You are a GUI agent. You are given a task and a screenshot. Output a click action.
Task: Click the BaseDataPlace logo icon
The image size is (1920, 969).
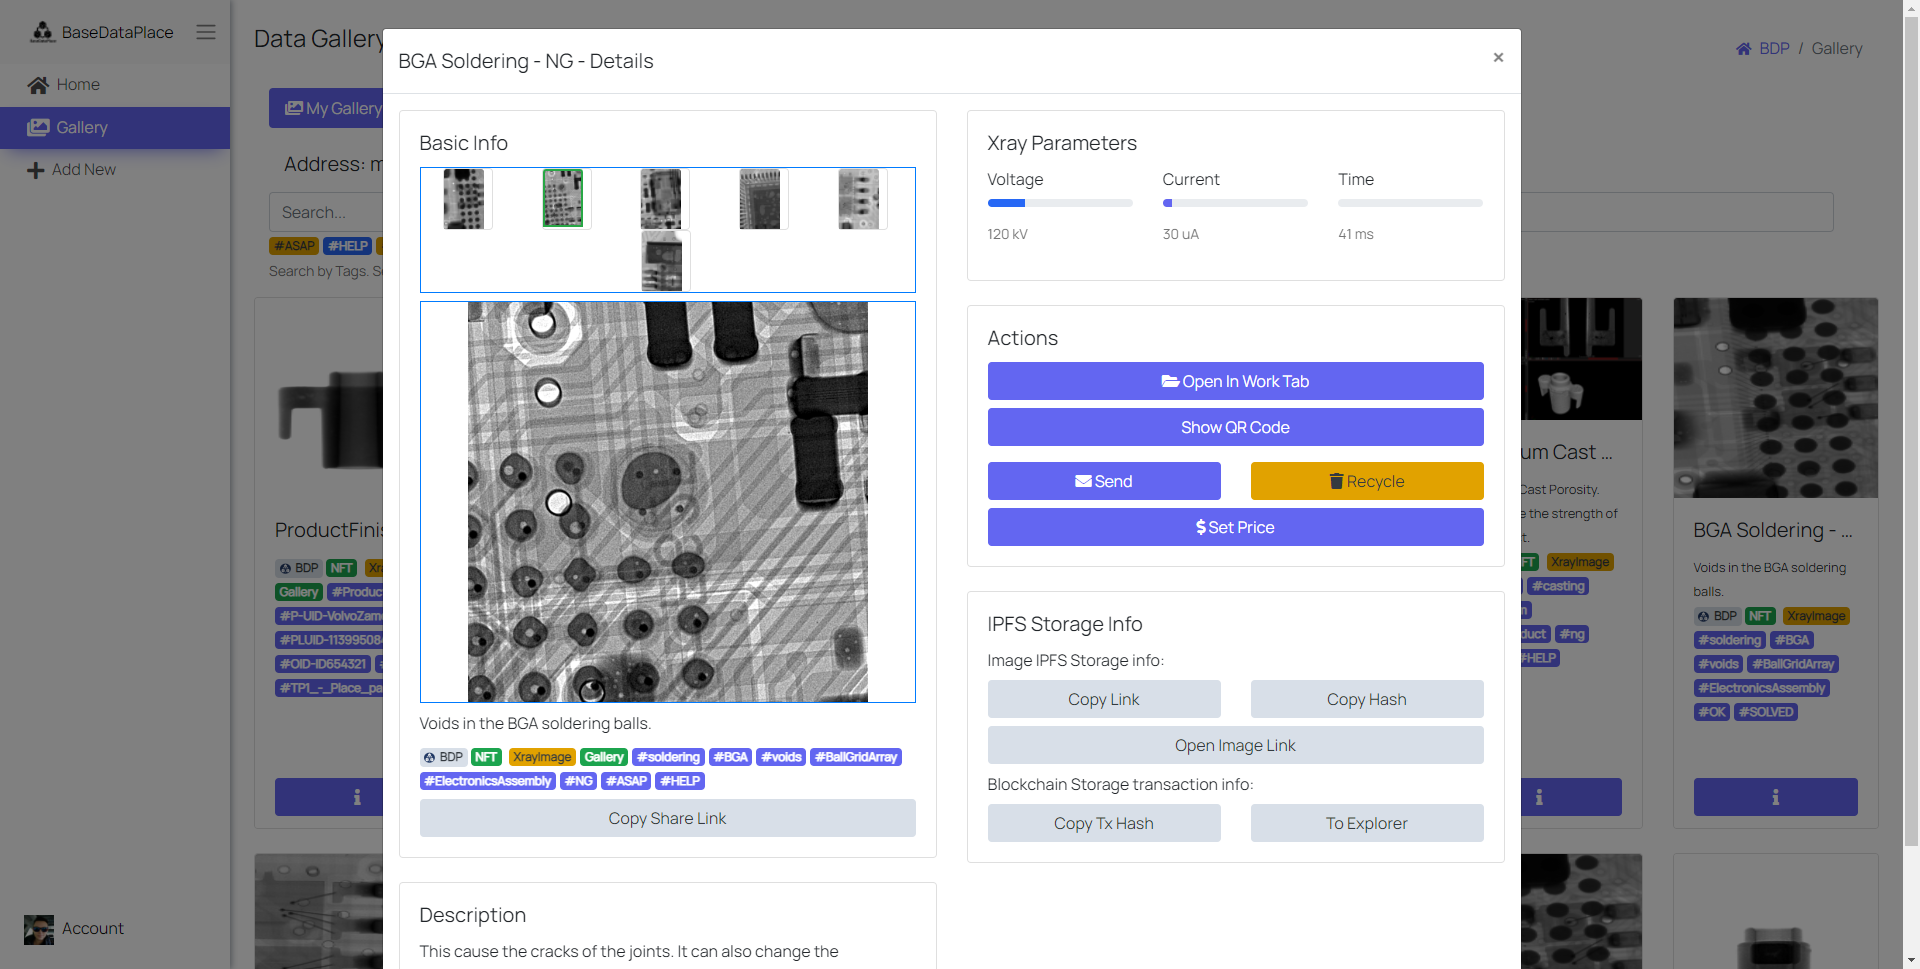(42, 32)
